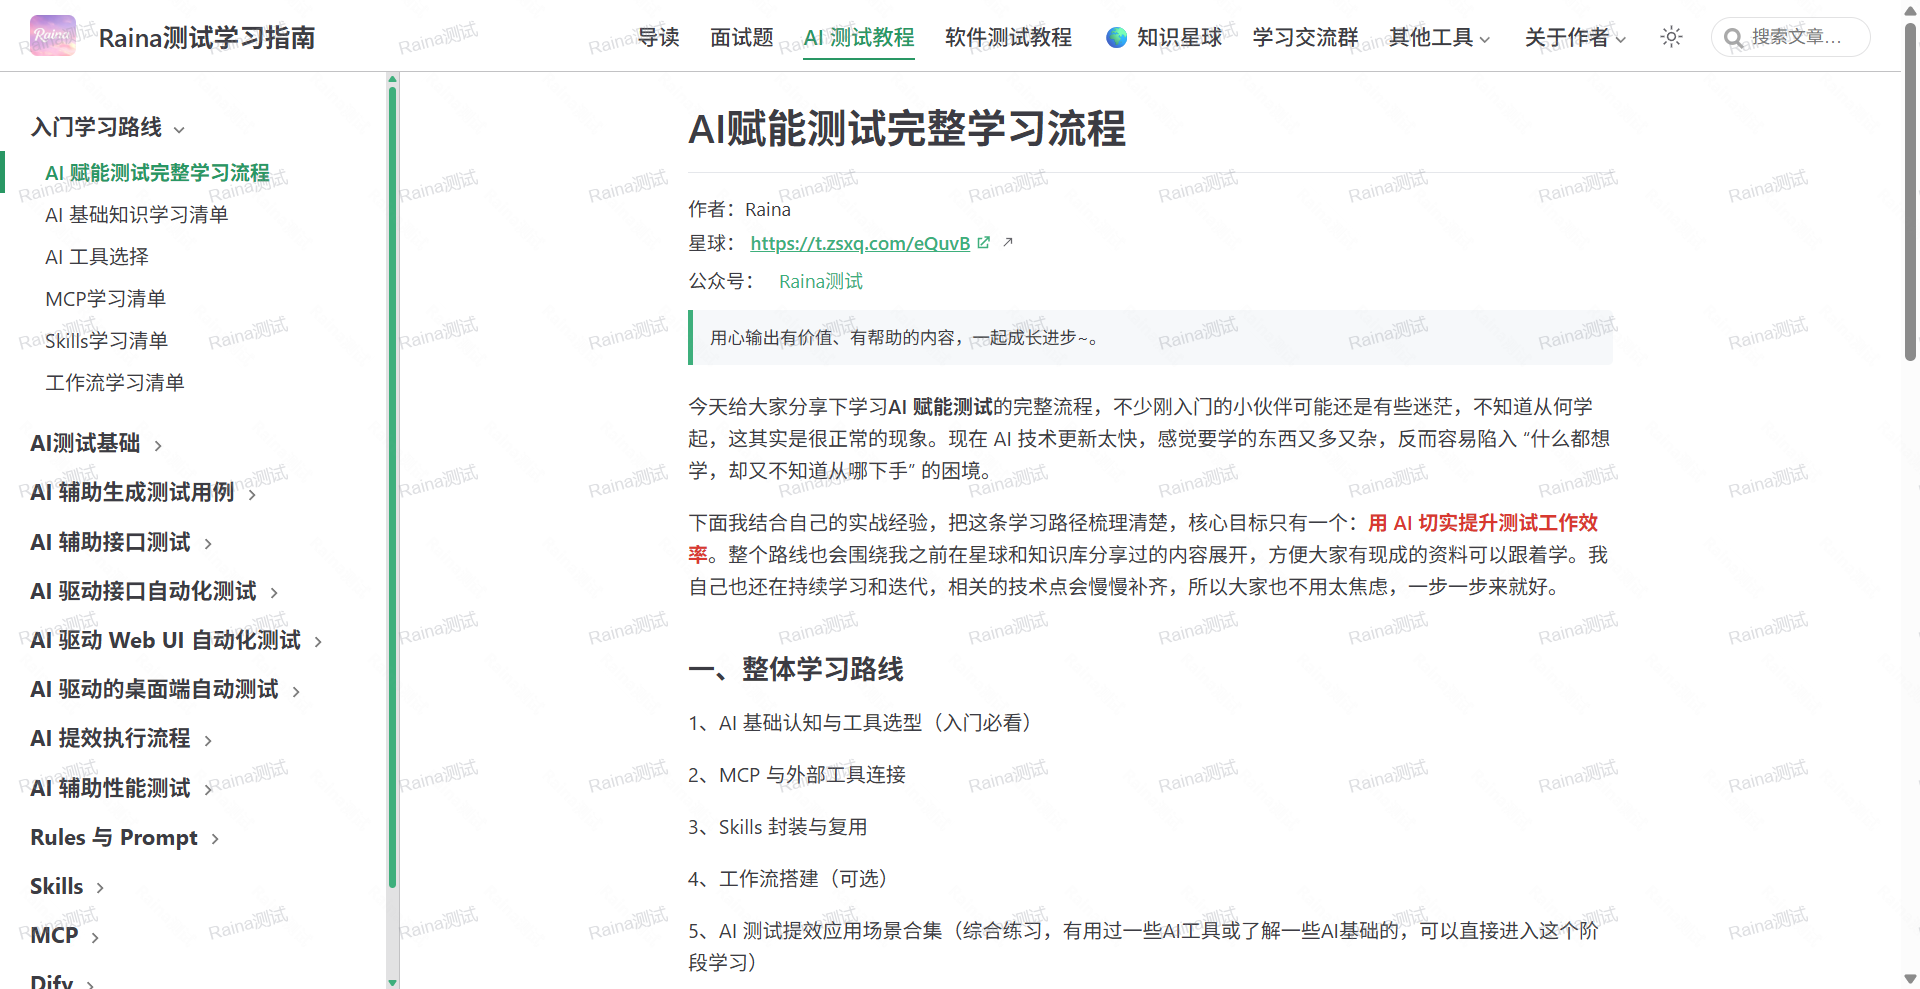Screen dimensions: 1920x989
Task: Click list item 1、AI 基础认知与工具选型
Action: point(864,722)
